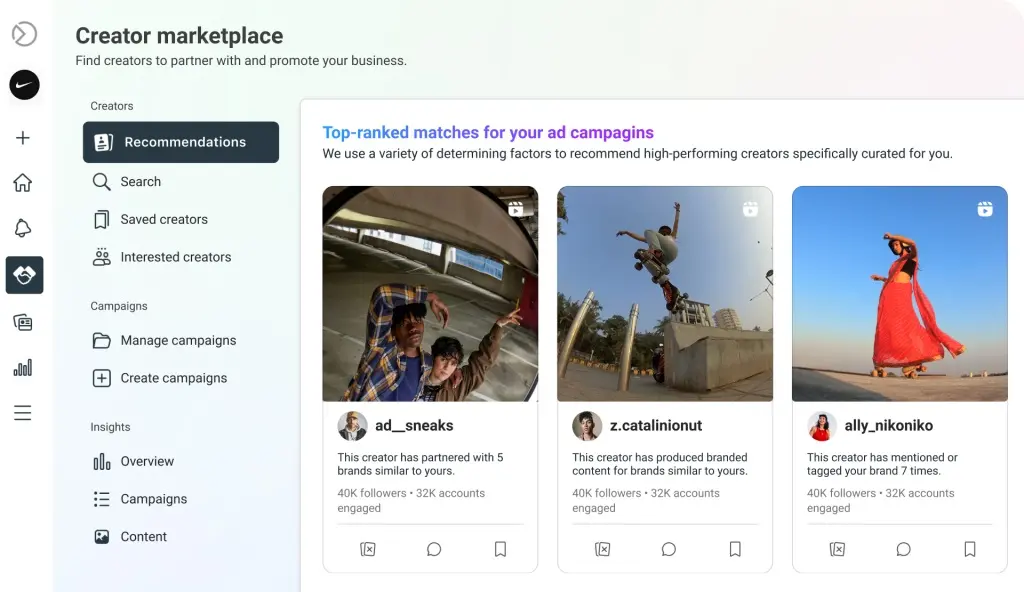This screenshot has width=1024, height=592.
Task: Open the ads content rail icon
Action: tap(23, 322)
